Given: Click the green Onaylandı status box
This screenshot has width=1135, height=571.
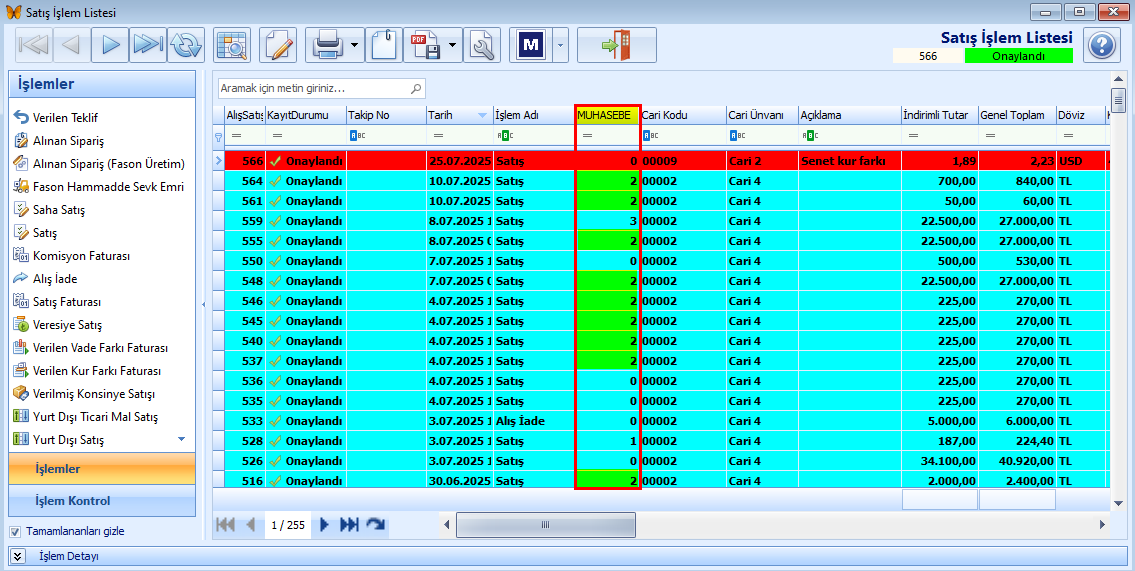Looking at the screenshot, I should (x=1018, y=56).
